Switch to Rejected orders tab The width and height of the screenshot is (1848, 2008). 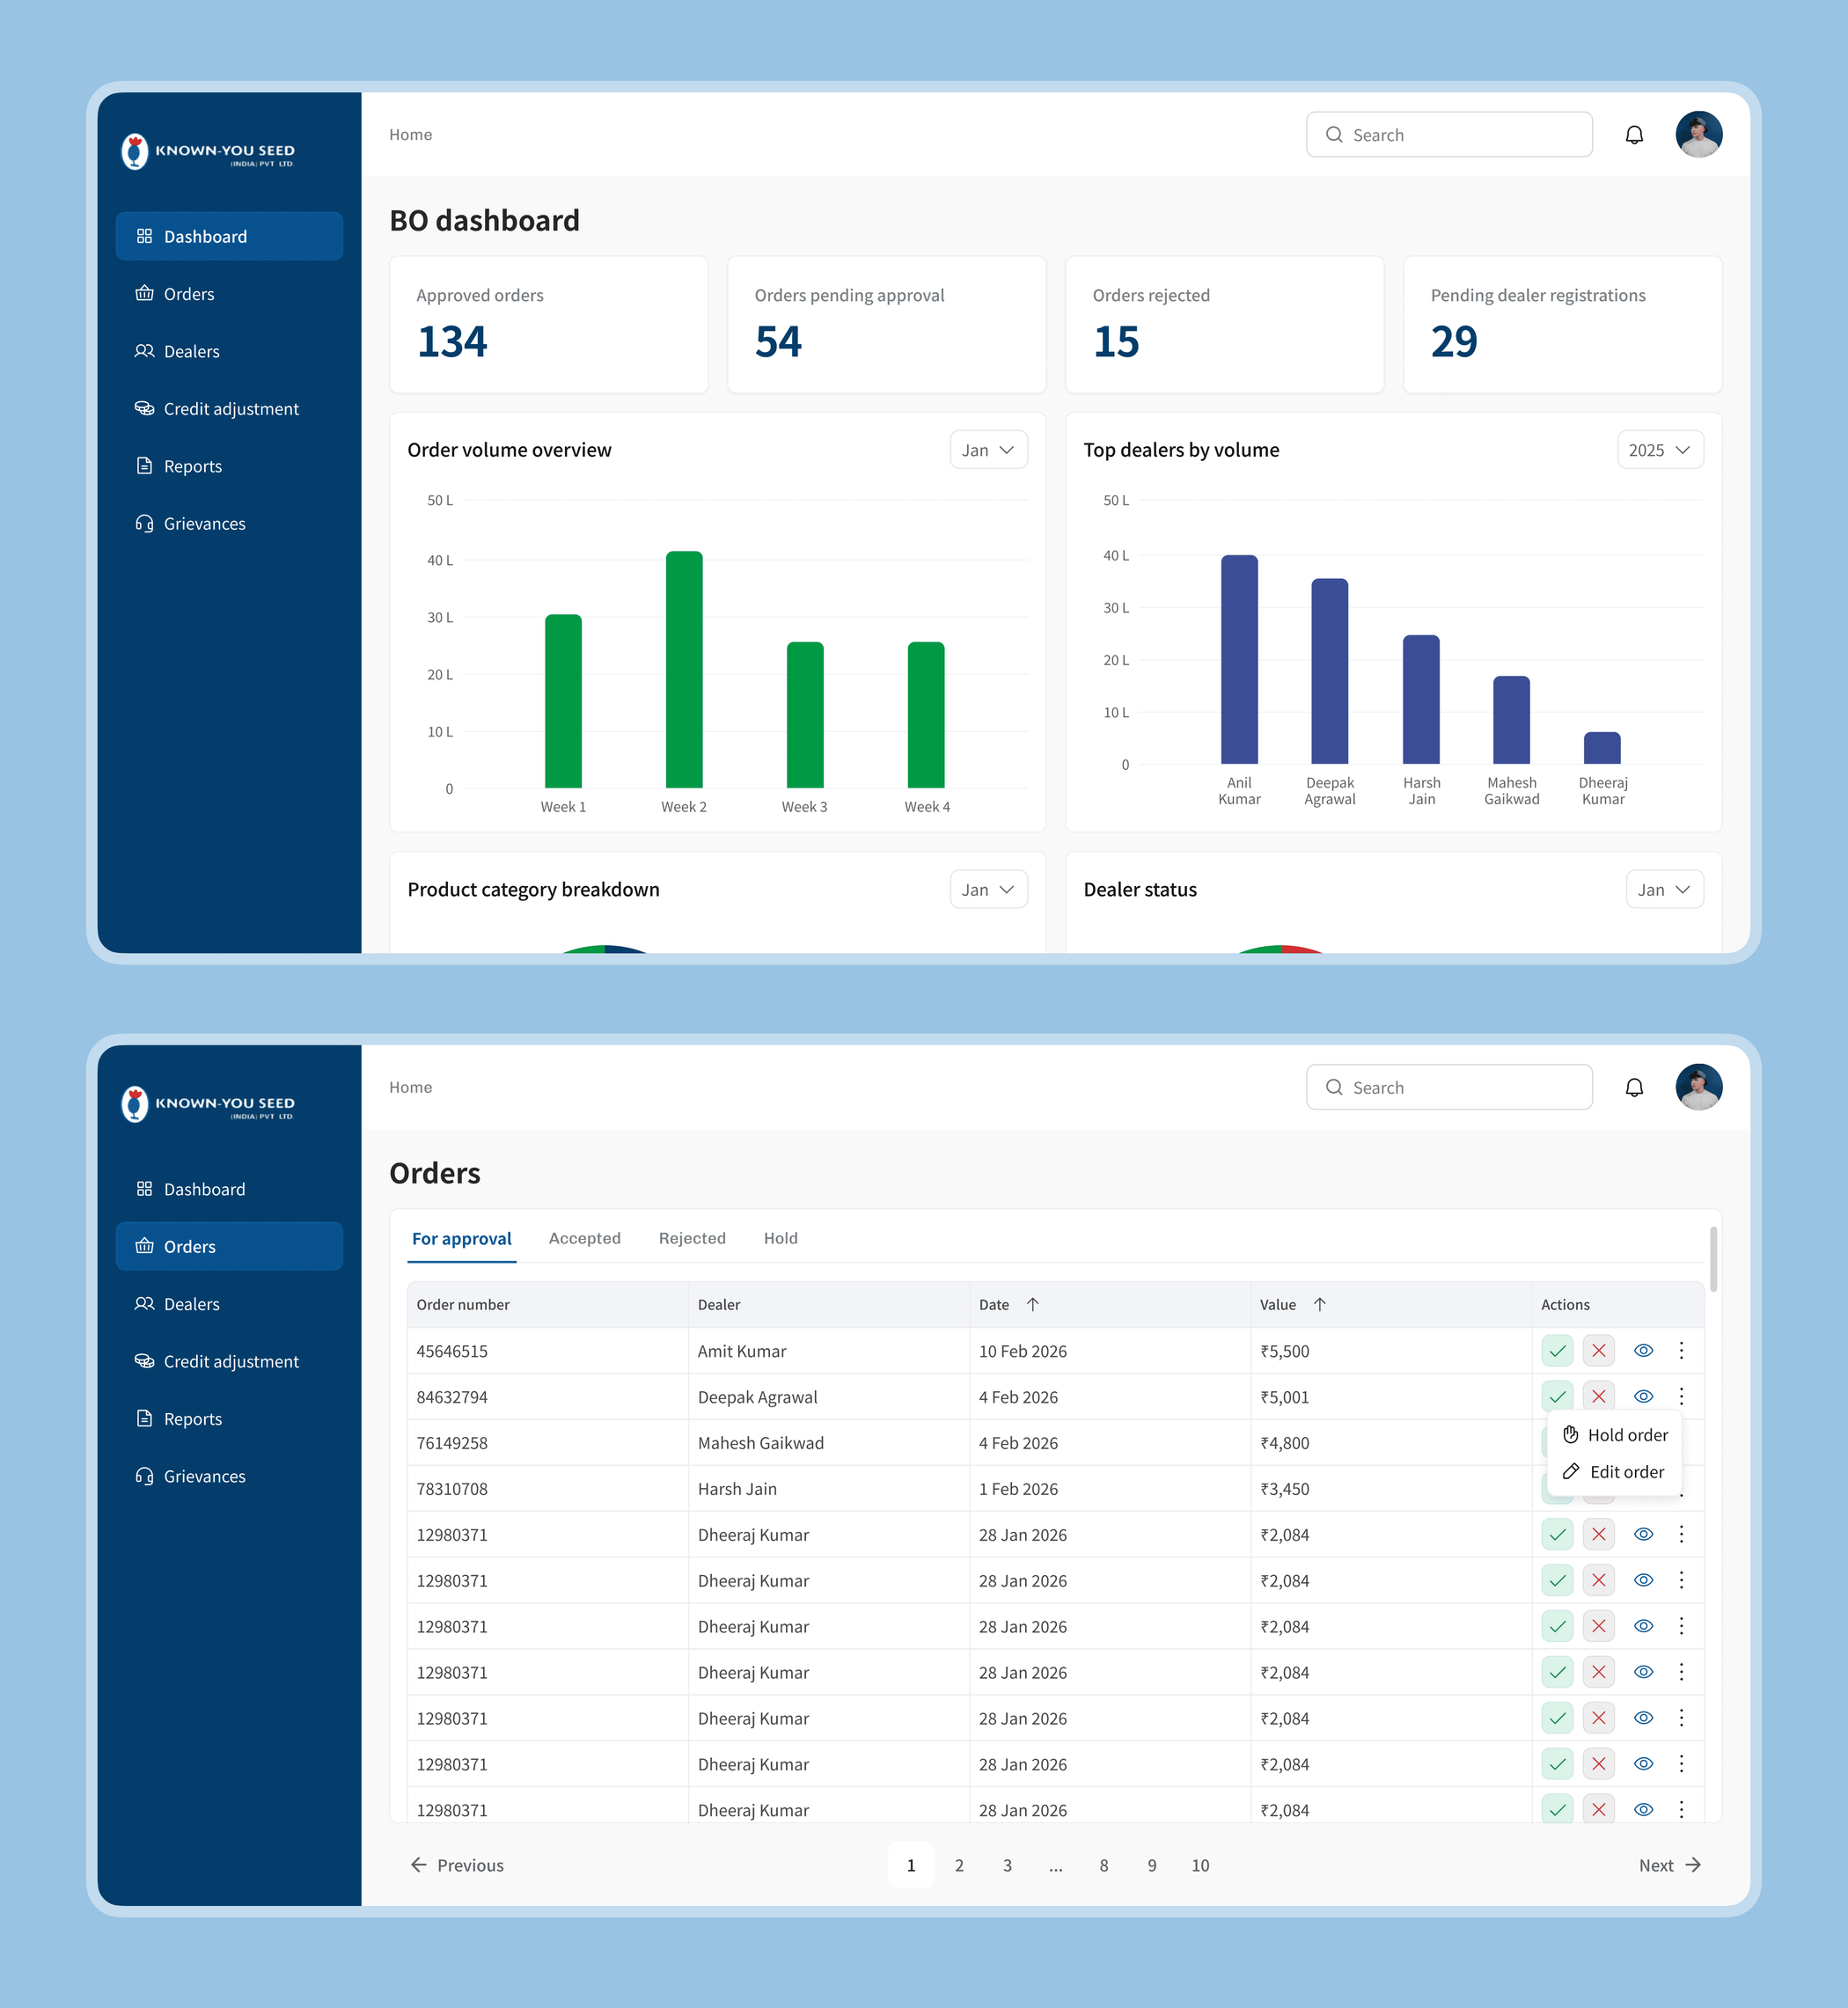[692, 1238]
